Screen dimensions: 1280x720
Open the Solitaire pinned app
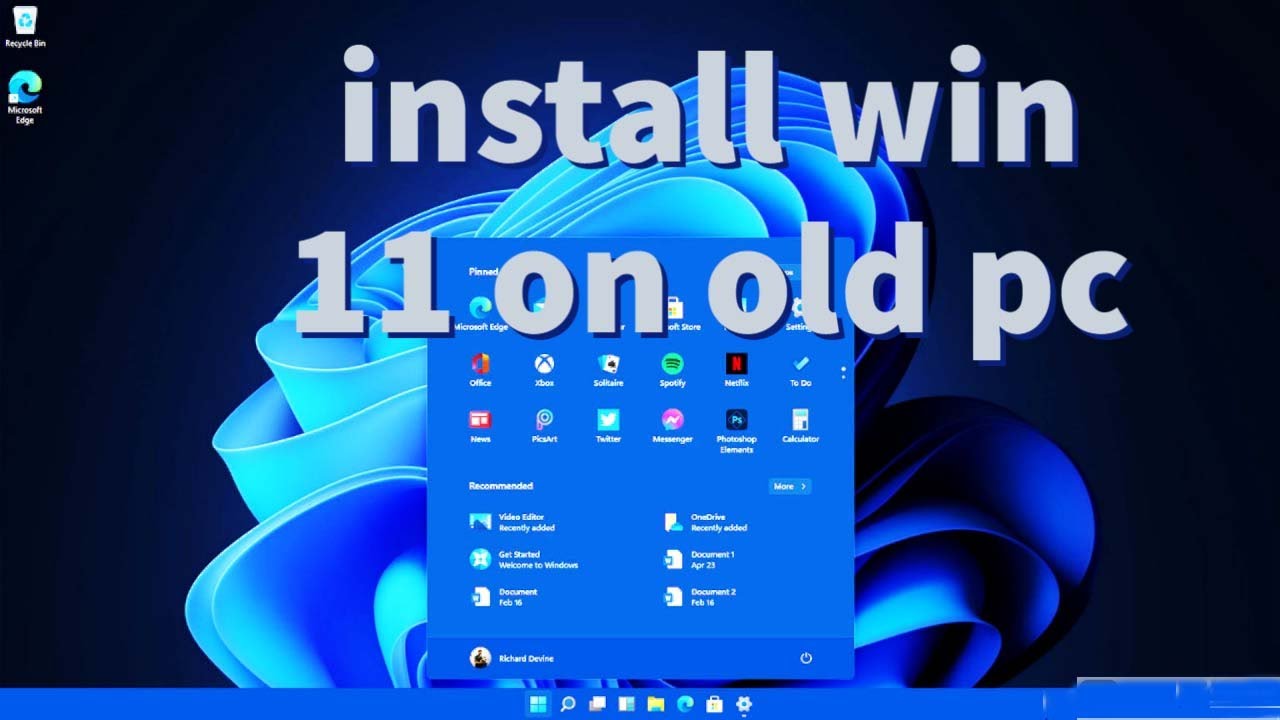point(608,369)
